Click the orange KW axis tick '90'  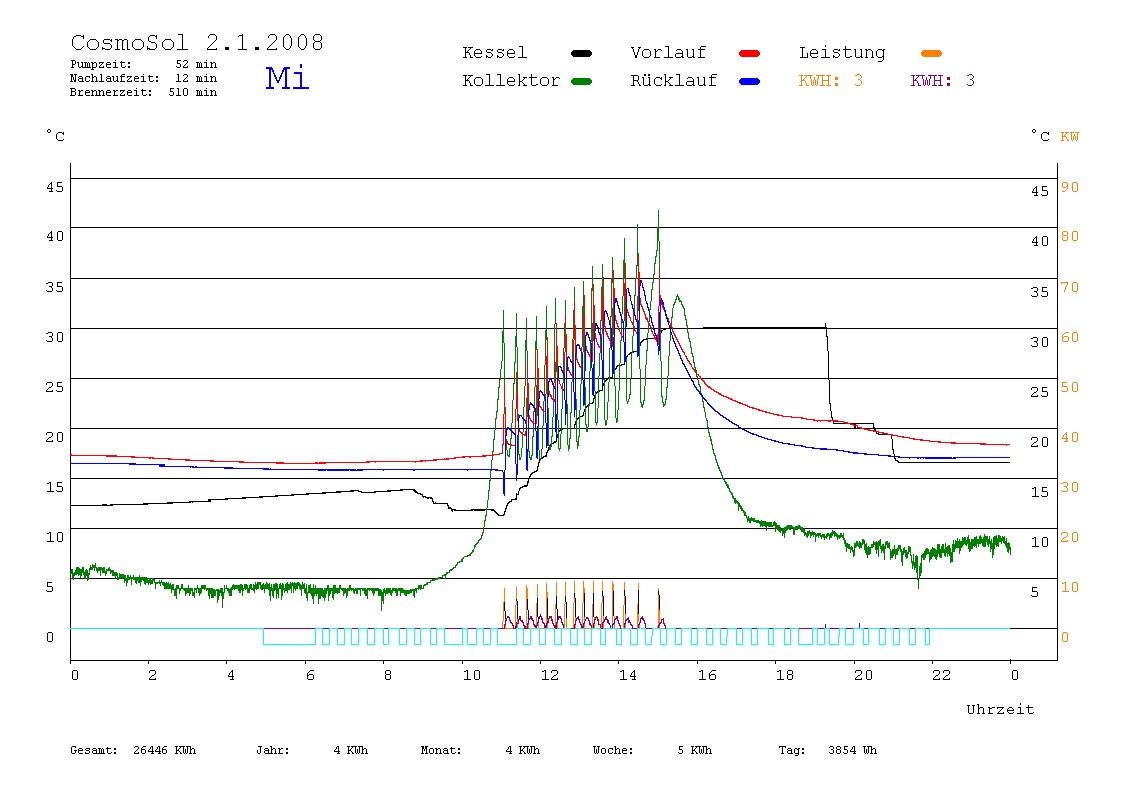click(x=1070, y=187)
